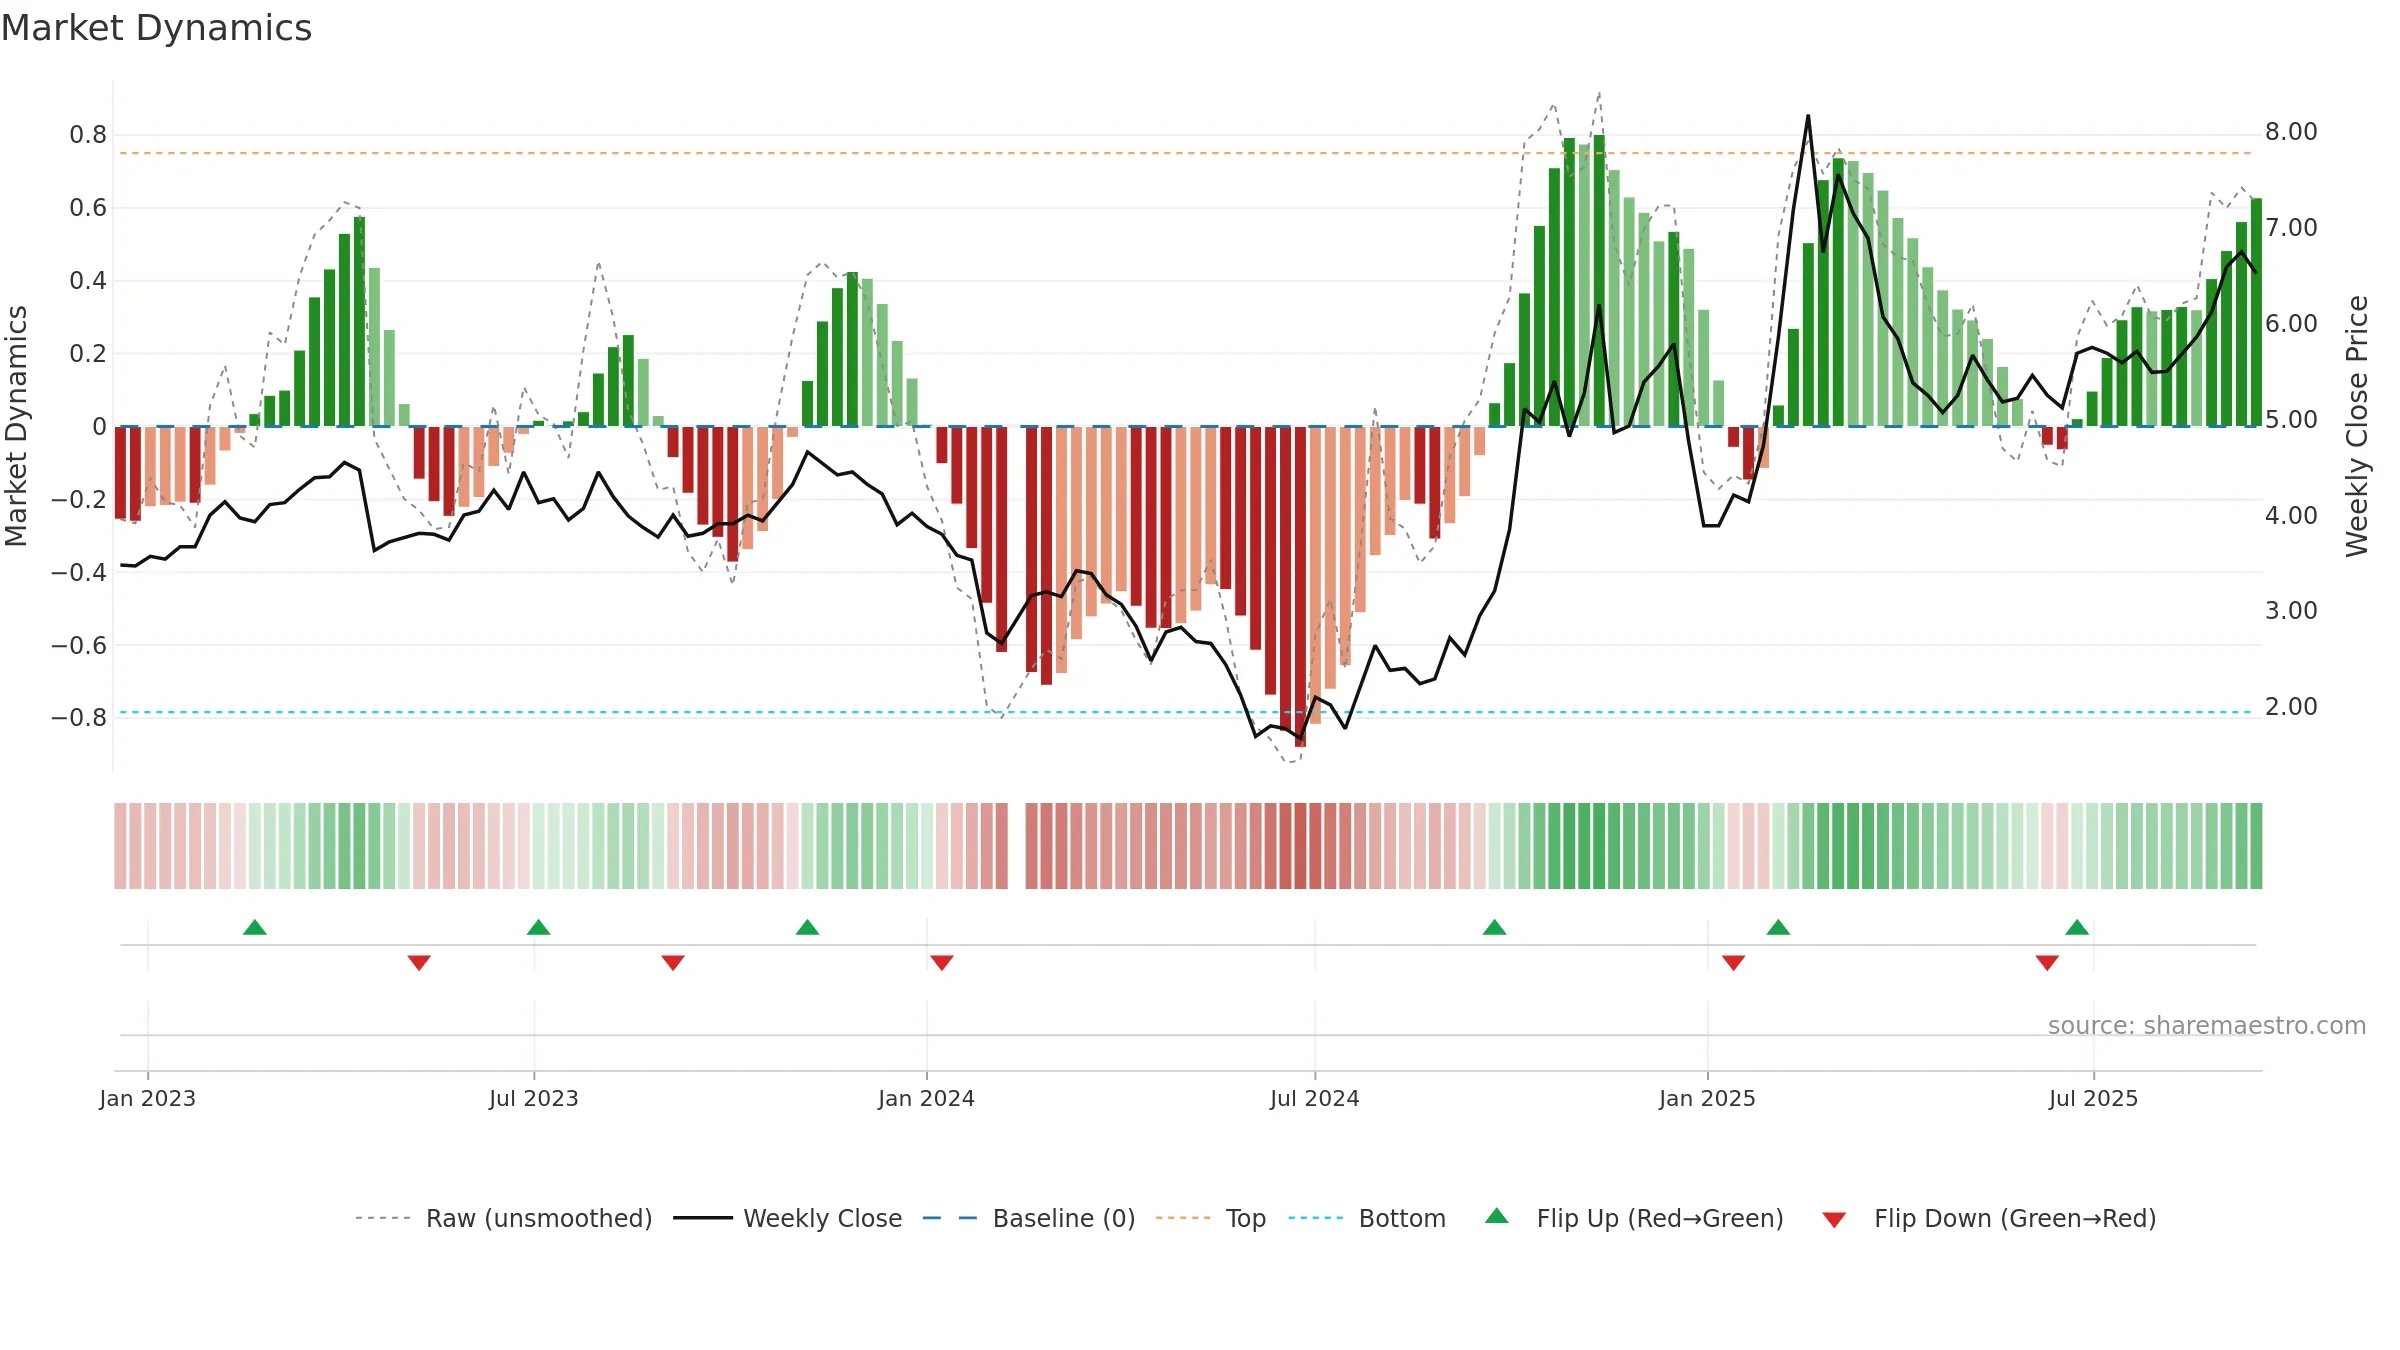Toggle the Bottom legend label

pyautogui.click(x=1402, y=1218)
